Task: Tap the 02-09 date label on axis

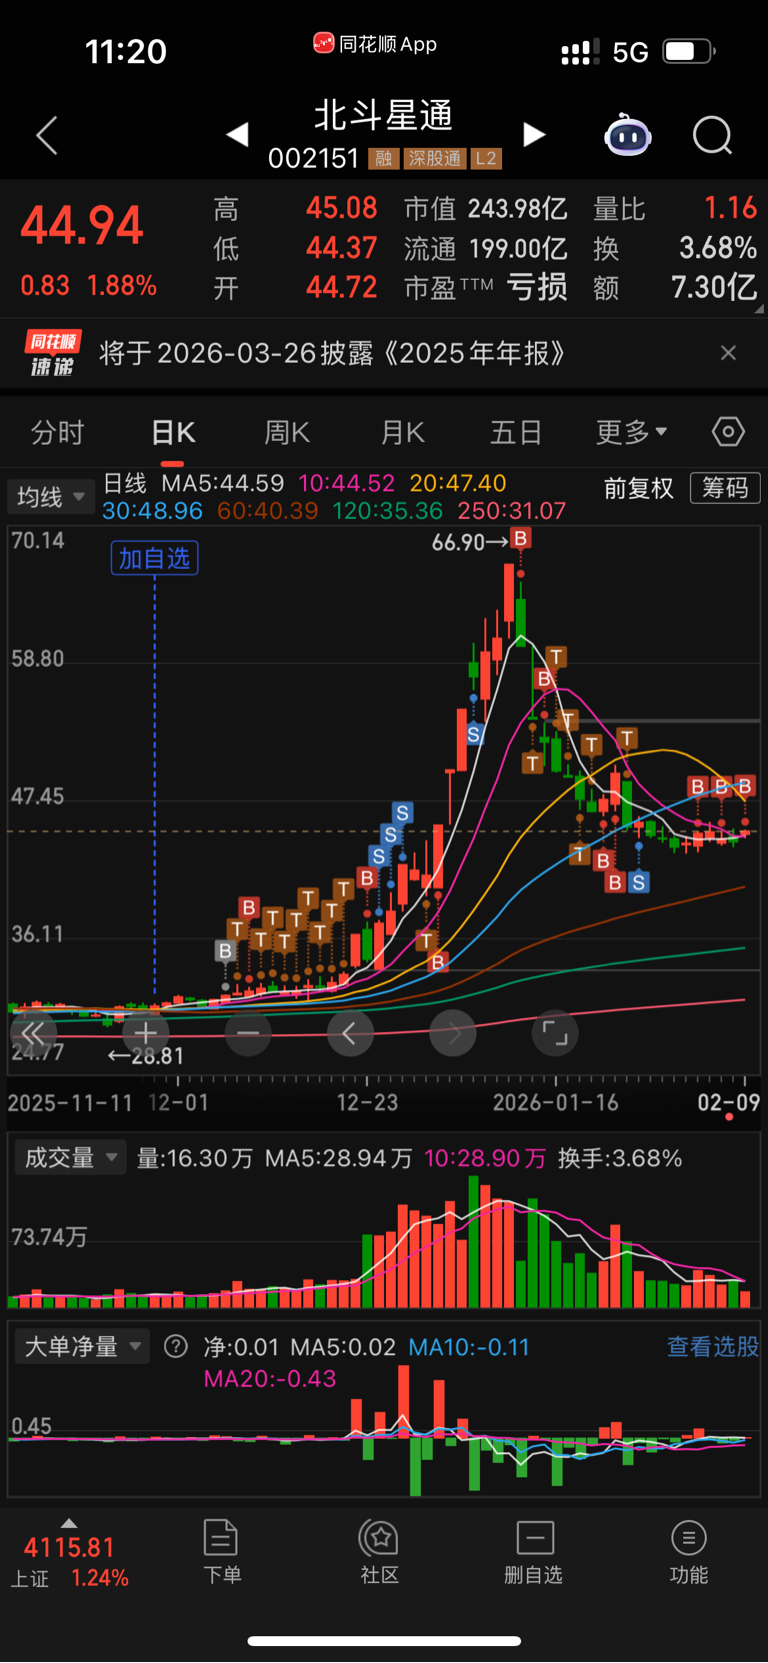Action: tap(728, 1102)
